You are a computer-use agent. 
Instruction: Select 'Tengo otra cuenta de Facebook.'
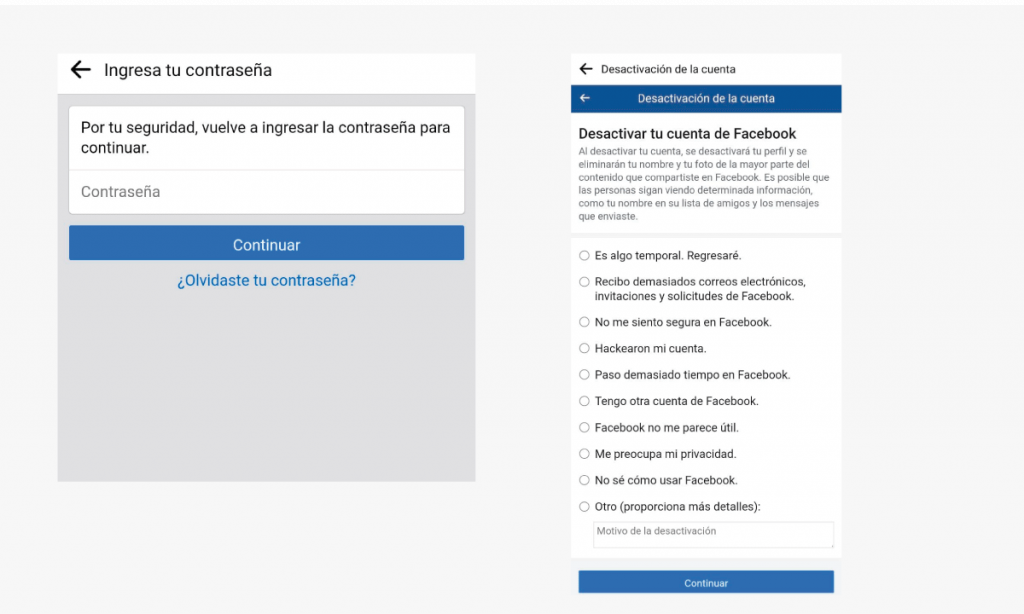pyautogui.click(x=584, y=401)
